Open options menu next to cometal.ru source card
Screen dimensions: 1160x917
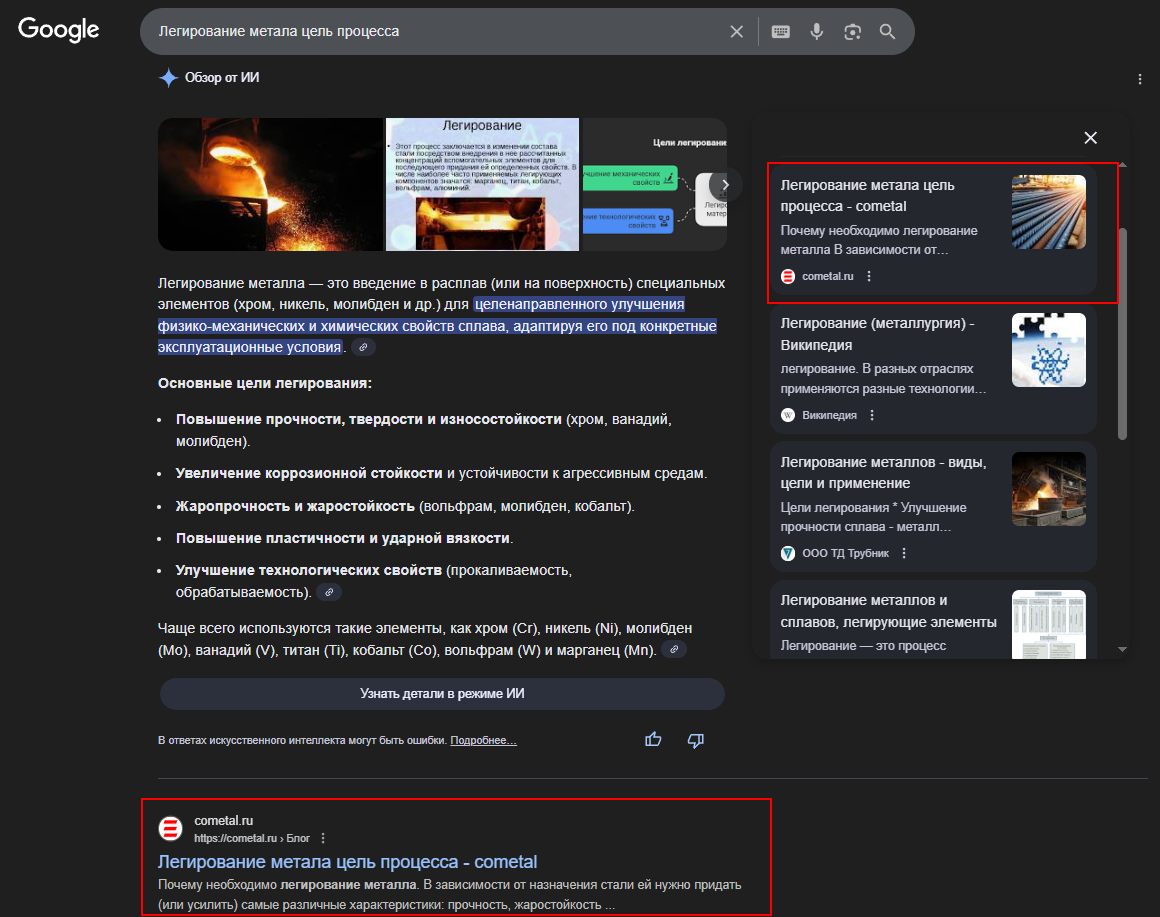coord(869,277)
